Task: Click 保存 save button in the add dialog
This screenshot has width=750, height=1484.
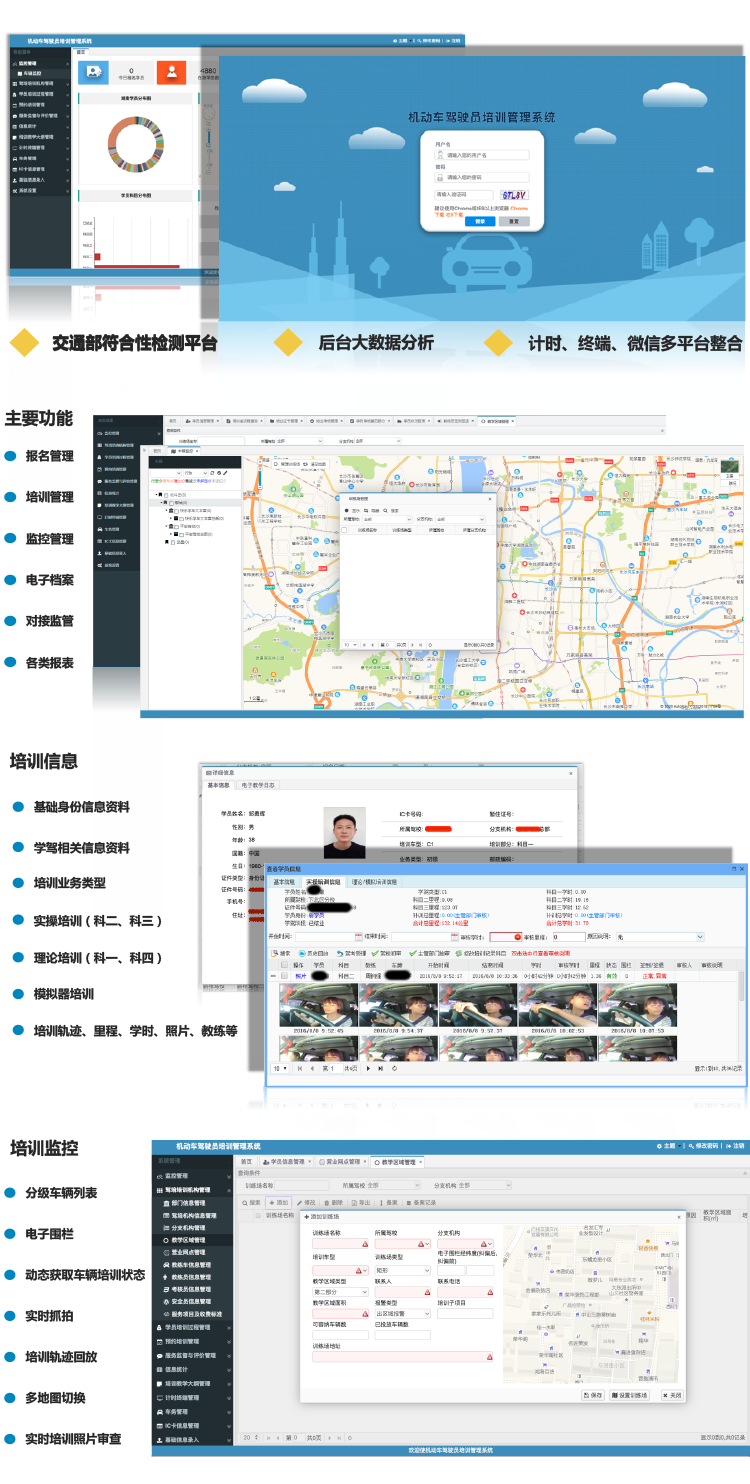Action: tap(593, 1395)
